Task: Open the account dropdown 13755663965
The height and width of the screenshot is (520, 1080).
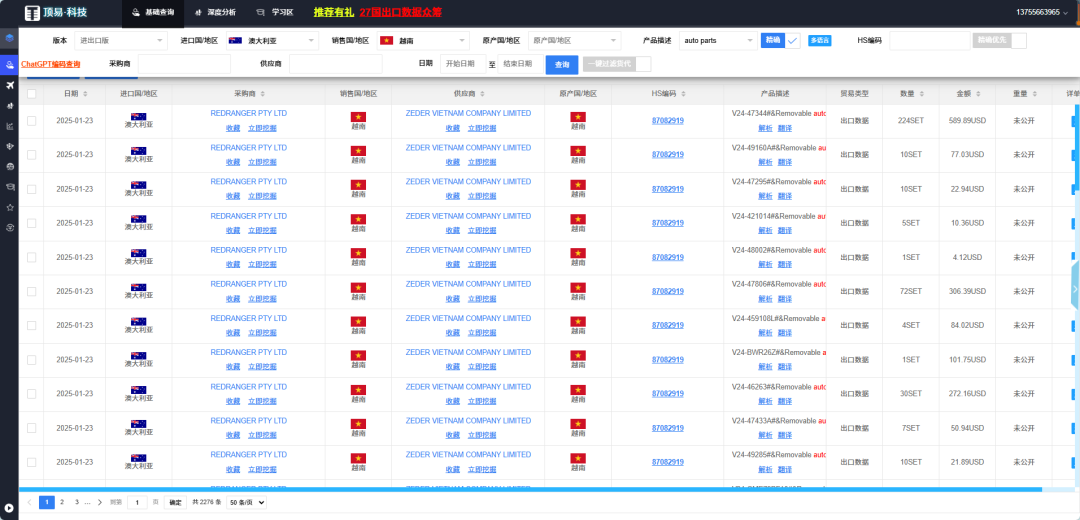Action: pyautogui.click(x=1043, y=12)
